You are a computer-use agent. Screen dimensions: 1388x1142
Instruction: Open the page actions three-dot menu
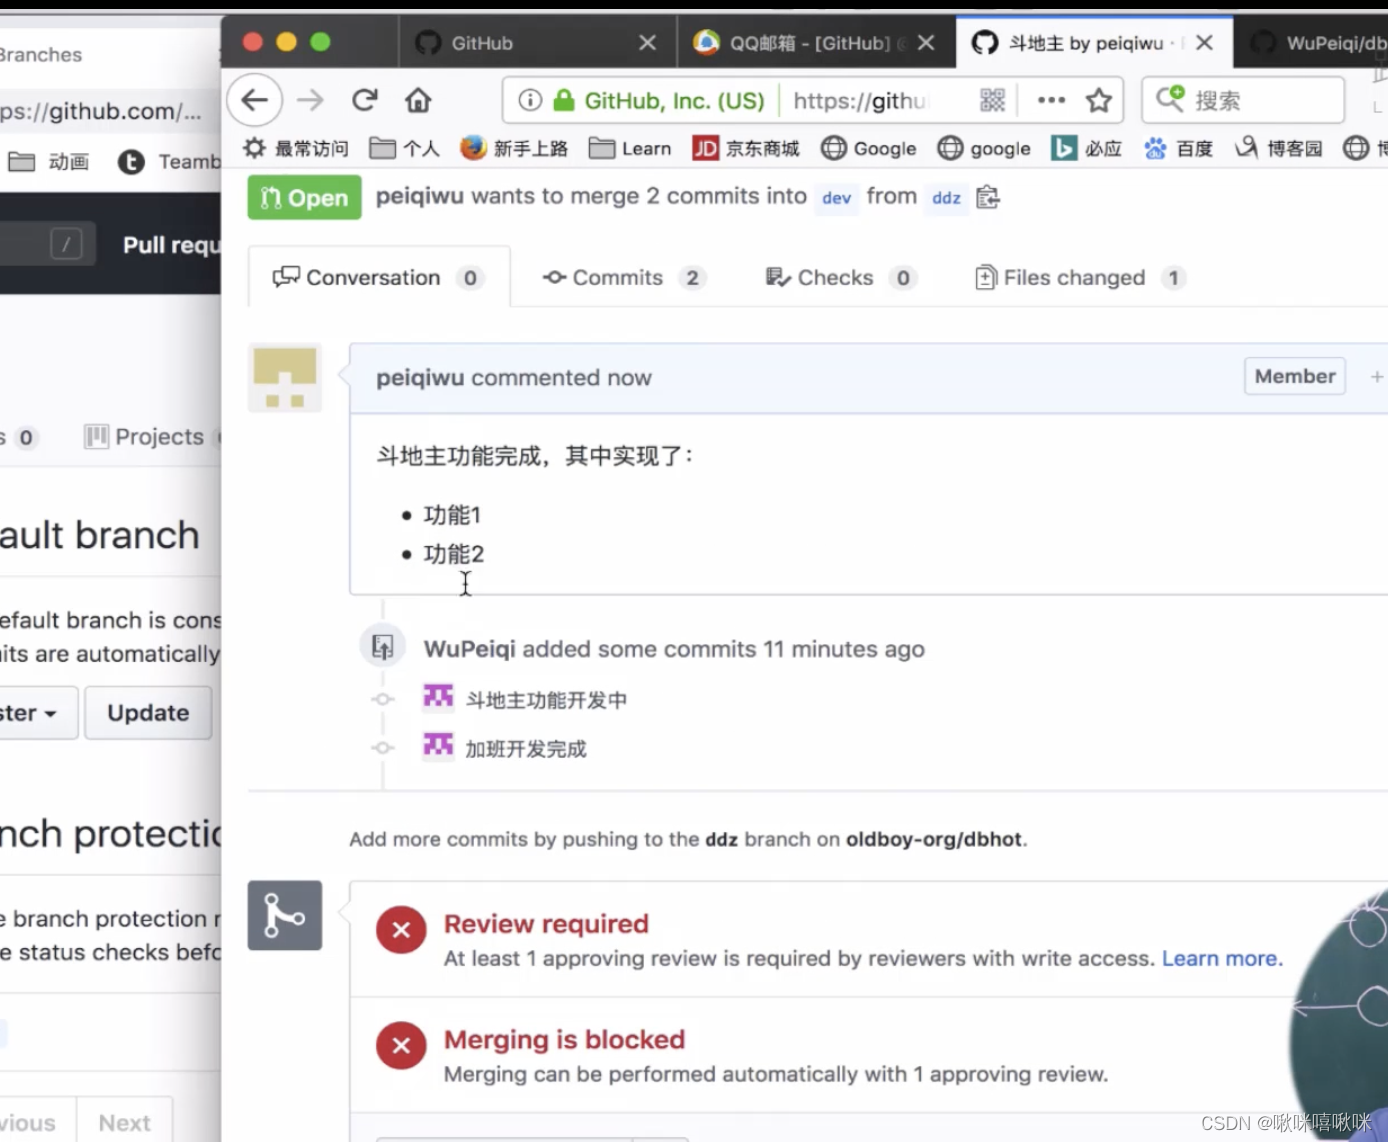pos(1051,100)
